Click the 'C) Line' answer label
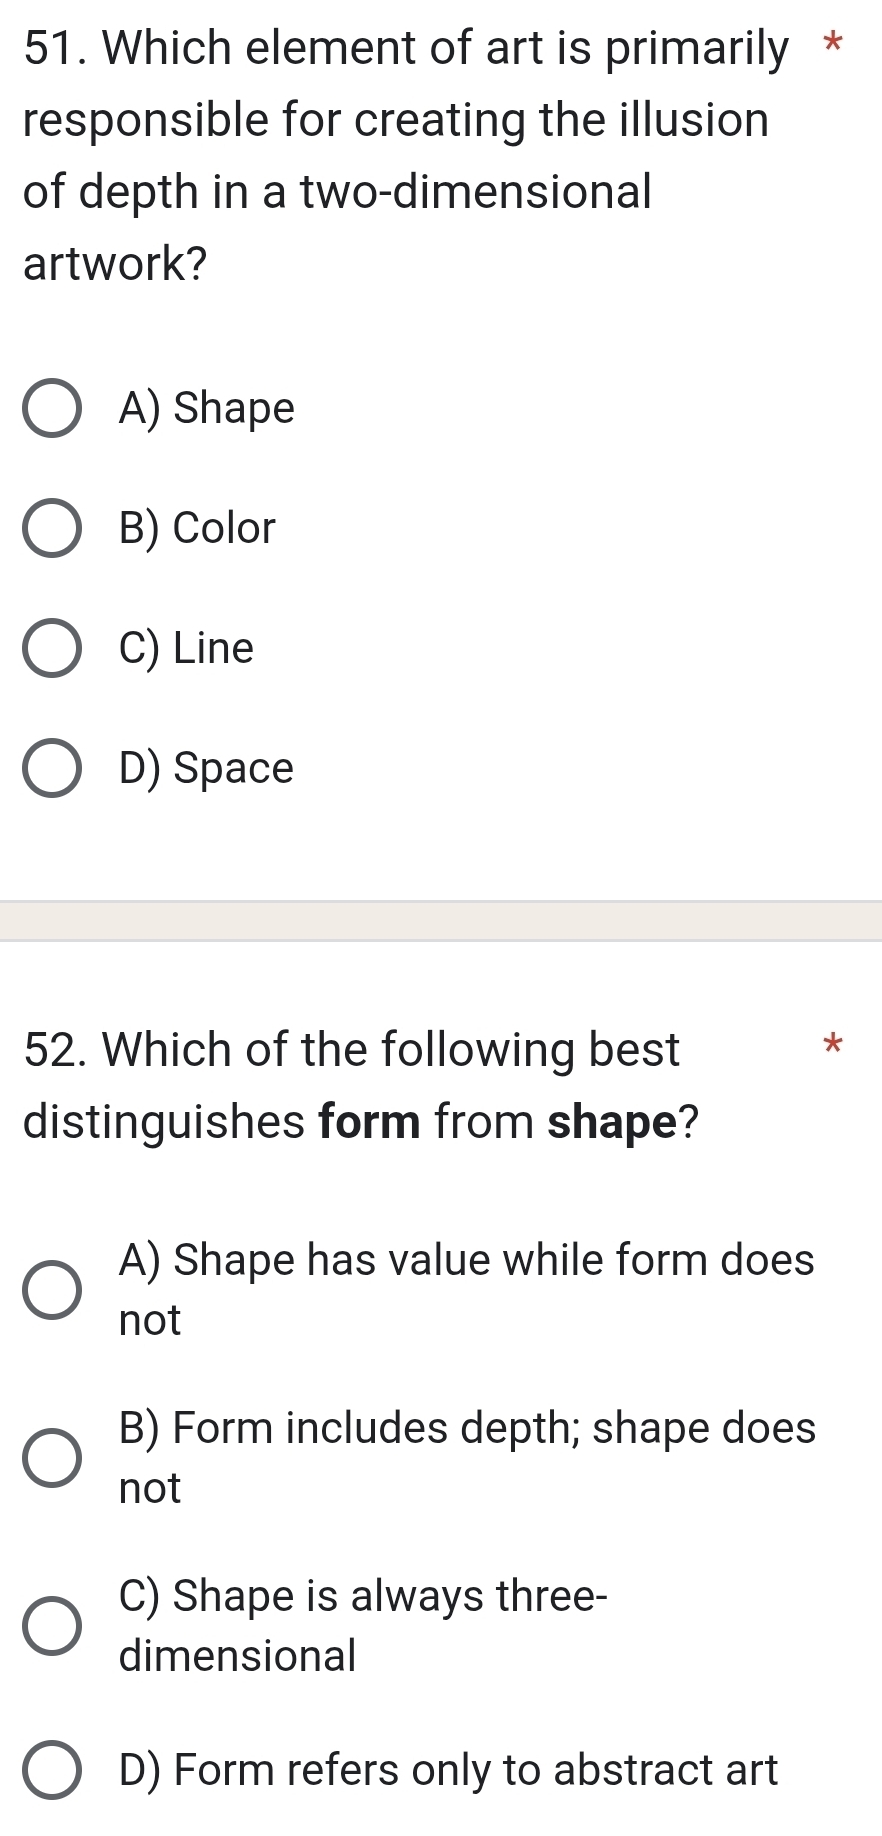The width and height of the screenshot is (882, 1836). [186, 648]
